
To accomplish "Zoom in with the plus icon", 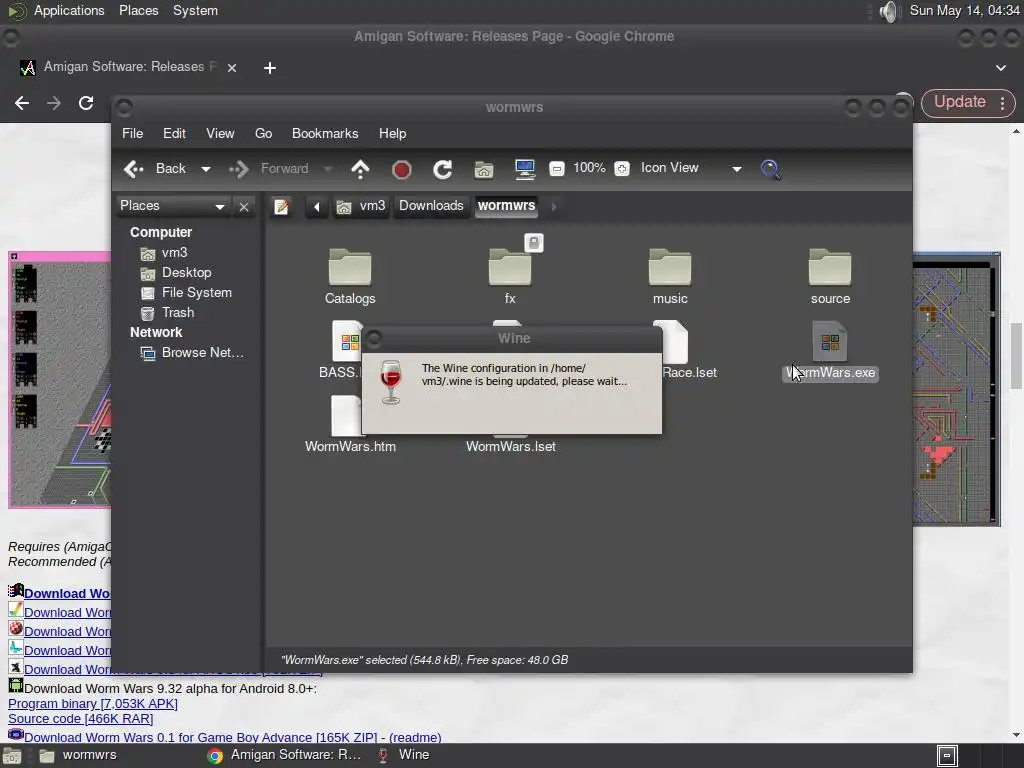I will pos(622,168).
